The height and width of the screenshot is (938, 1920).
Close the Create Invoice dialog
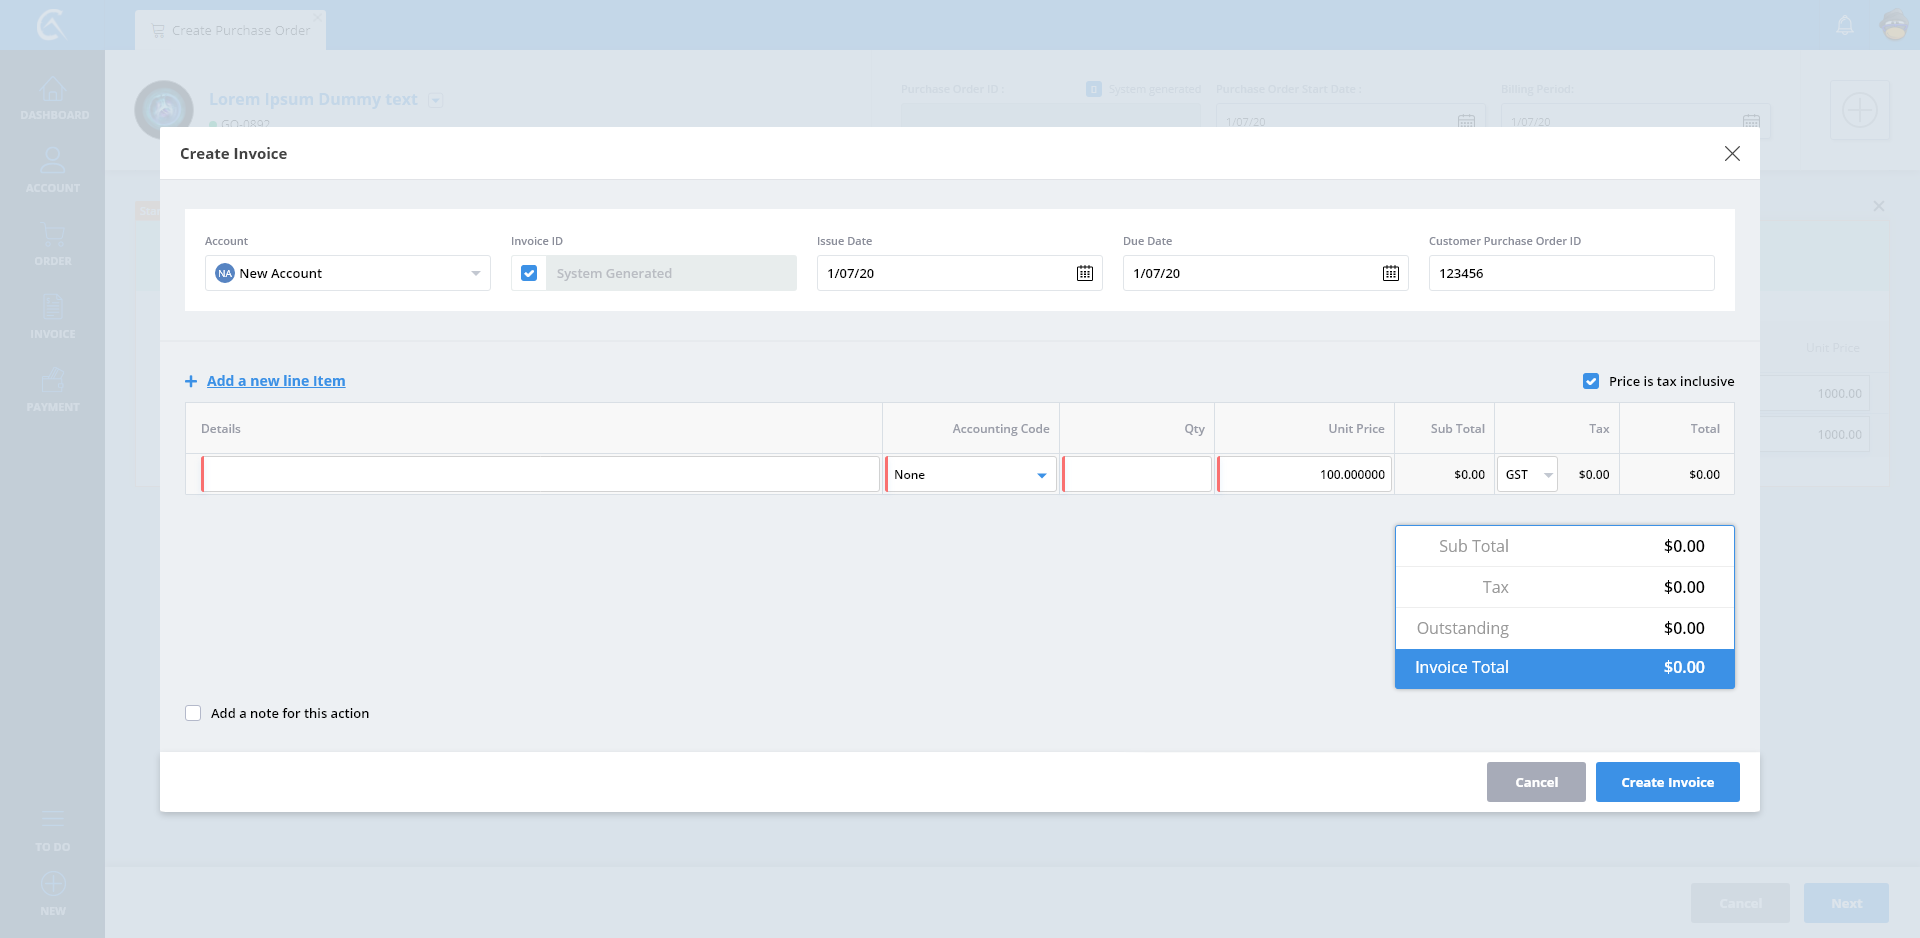pos(1732,153)
